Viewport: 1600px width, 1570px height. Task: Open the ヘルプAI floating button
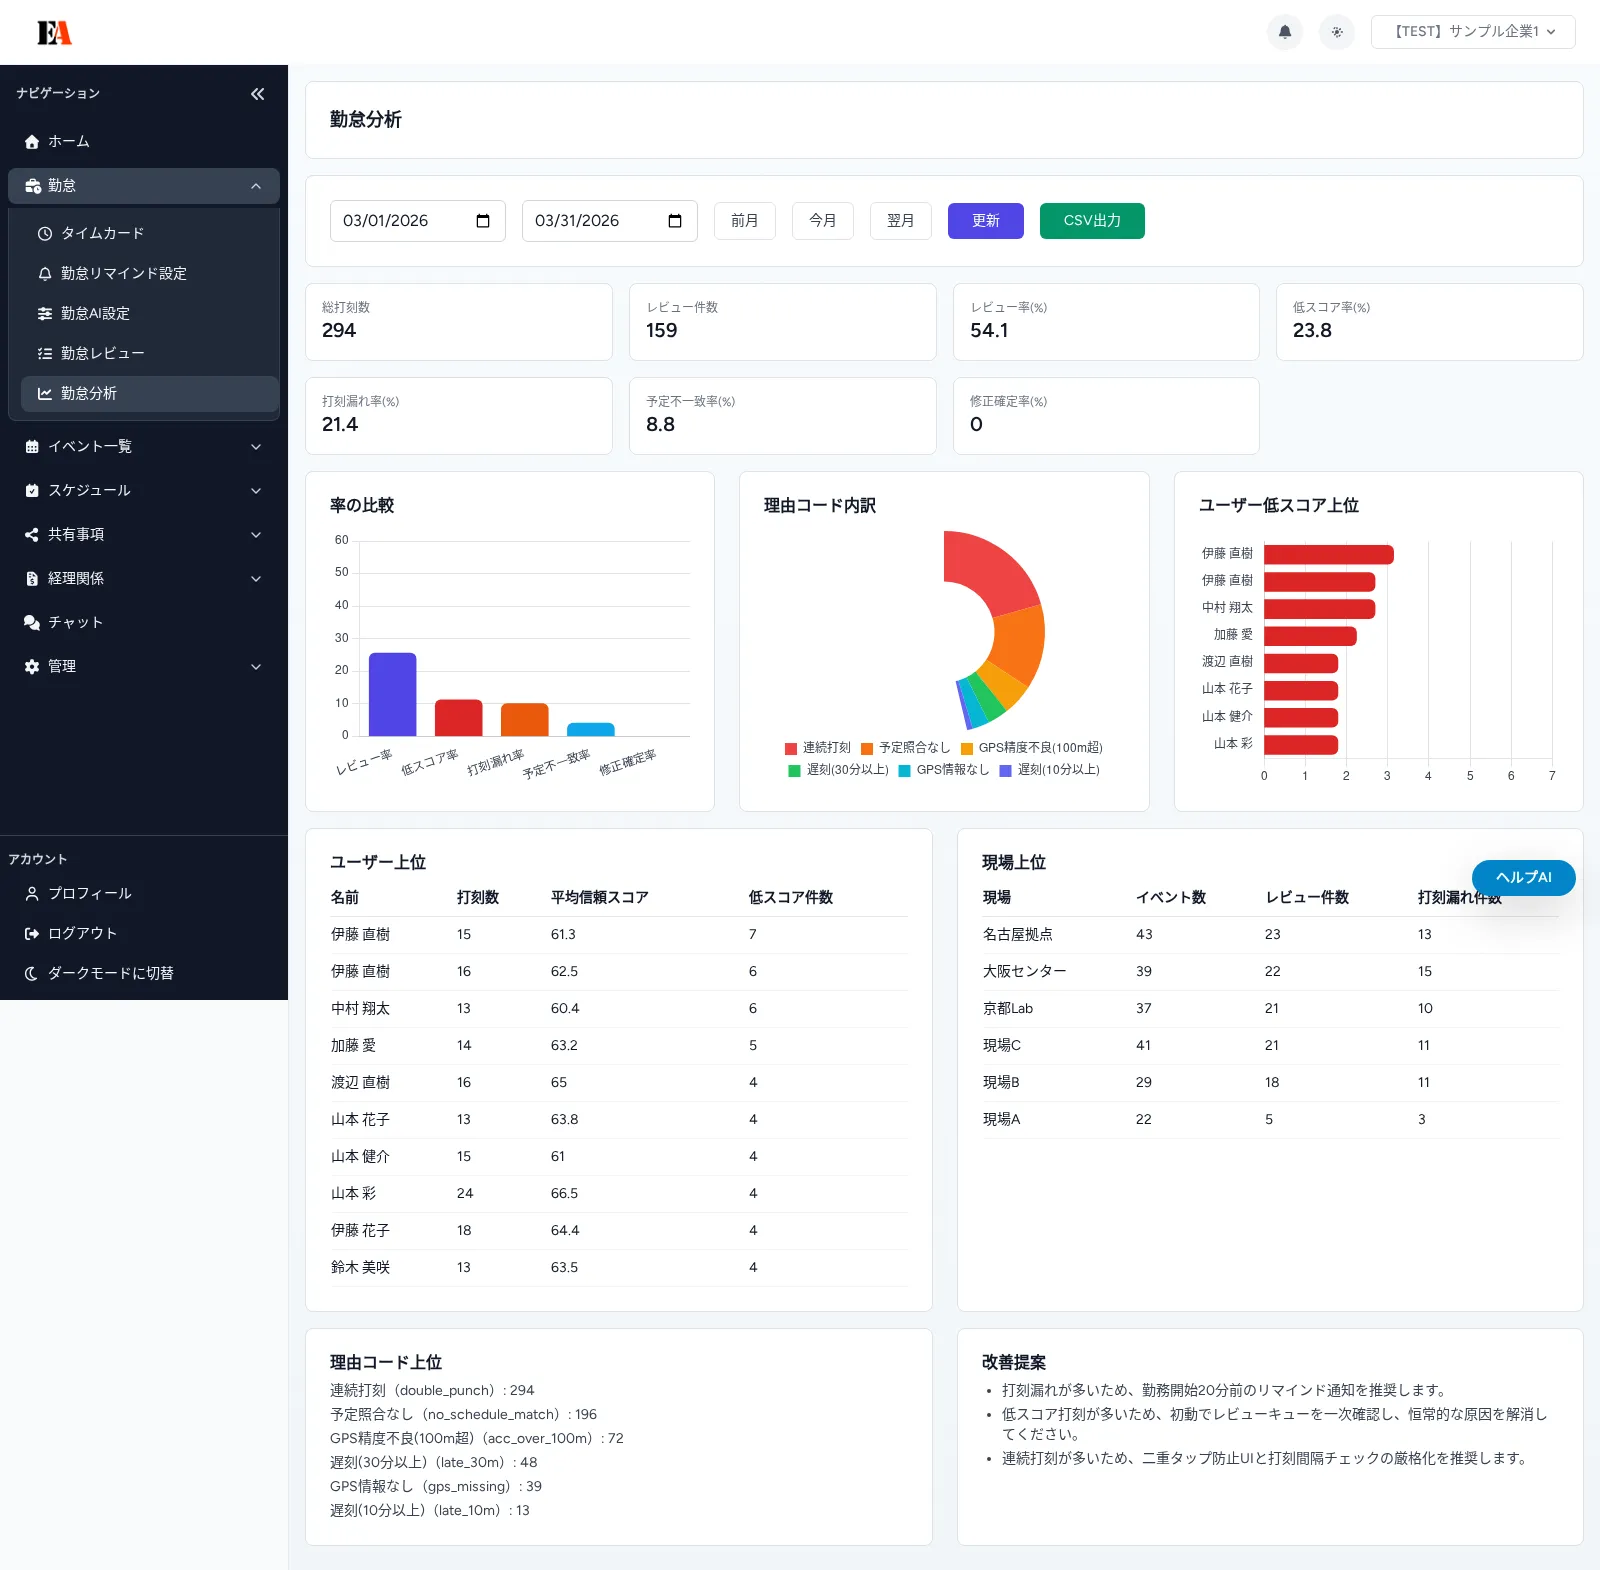point(1523,877)
